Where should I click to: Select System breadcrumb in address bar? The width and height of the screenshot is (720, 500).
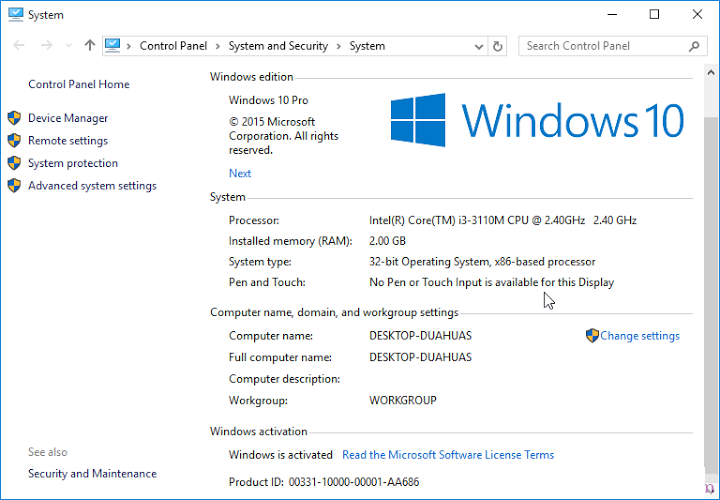click(x=367, y=46)
